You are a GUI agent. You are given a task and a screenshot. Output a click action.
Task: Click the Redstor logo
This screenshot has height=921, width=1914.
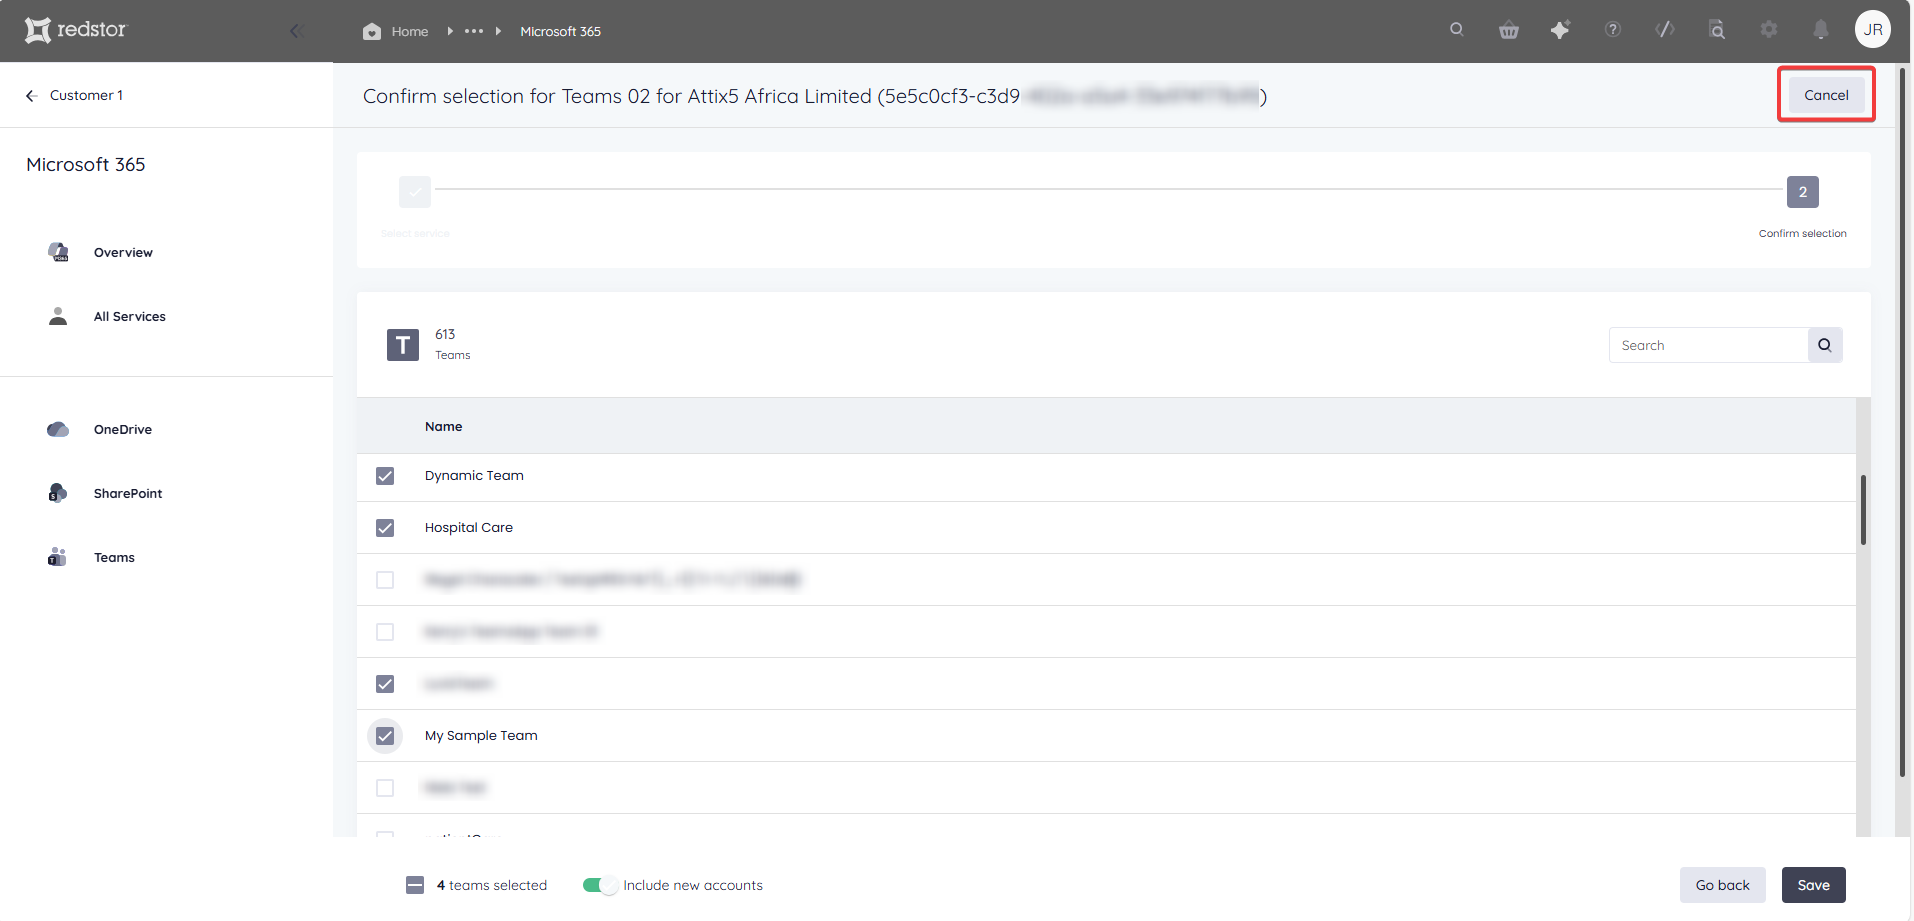tap(76, 30)
